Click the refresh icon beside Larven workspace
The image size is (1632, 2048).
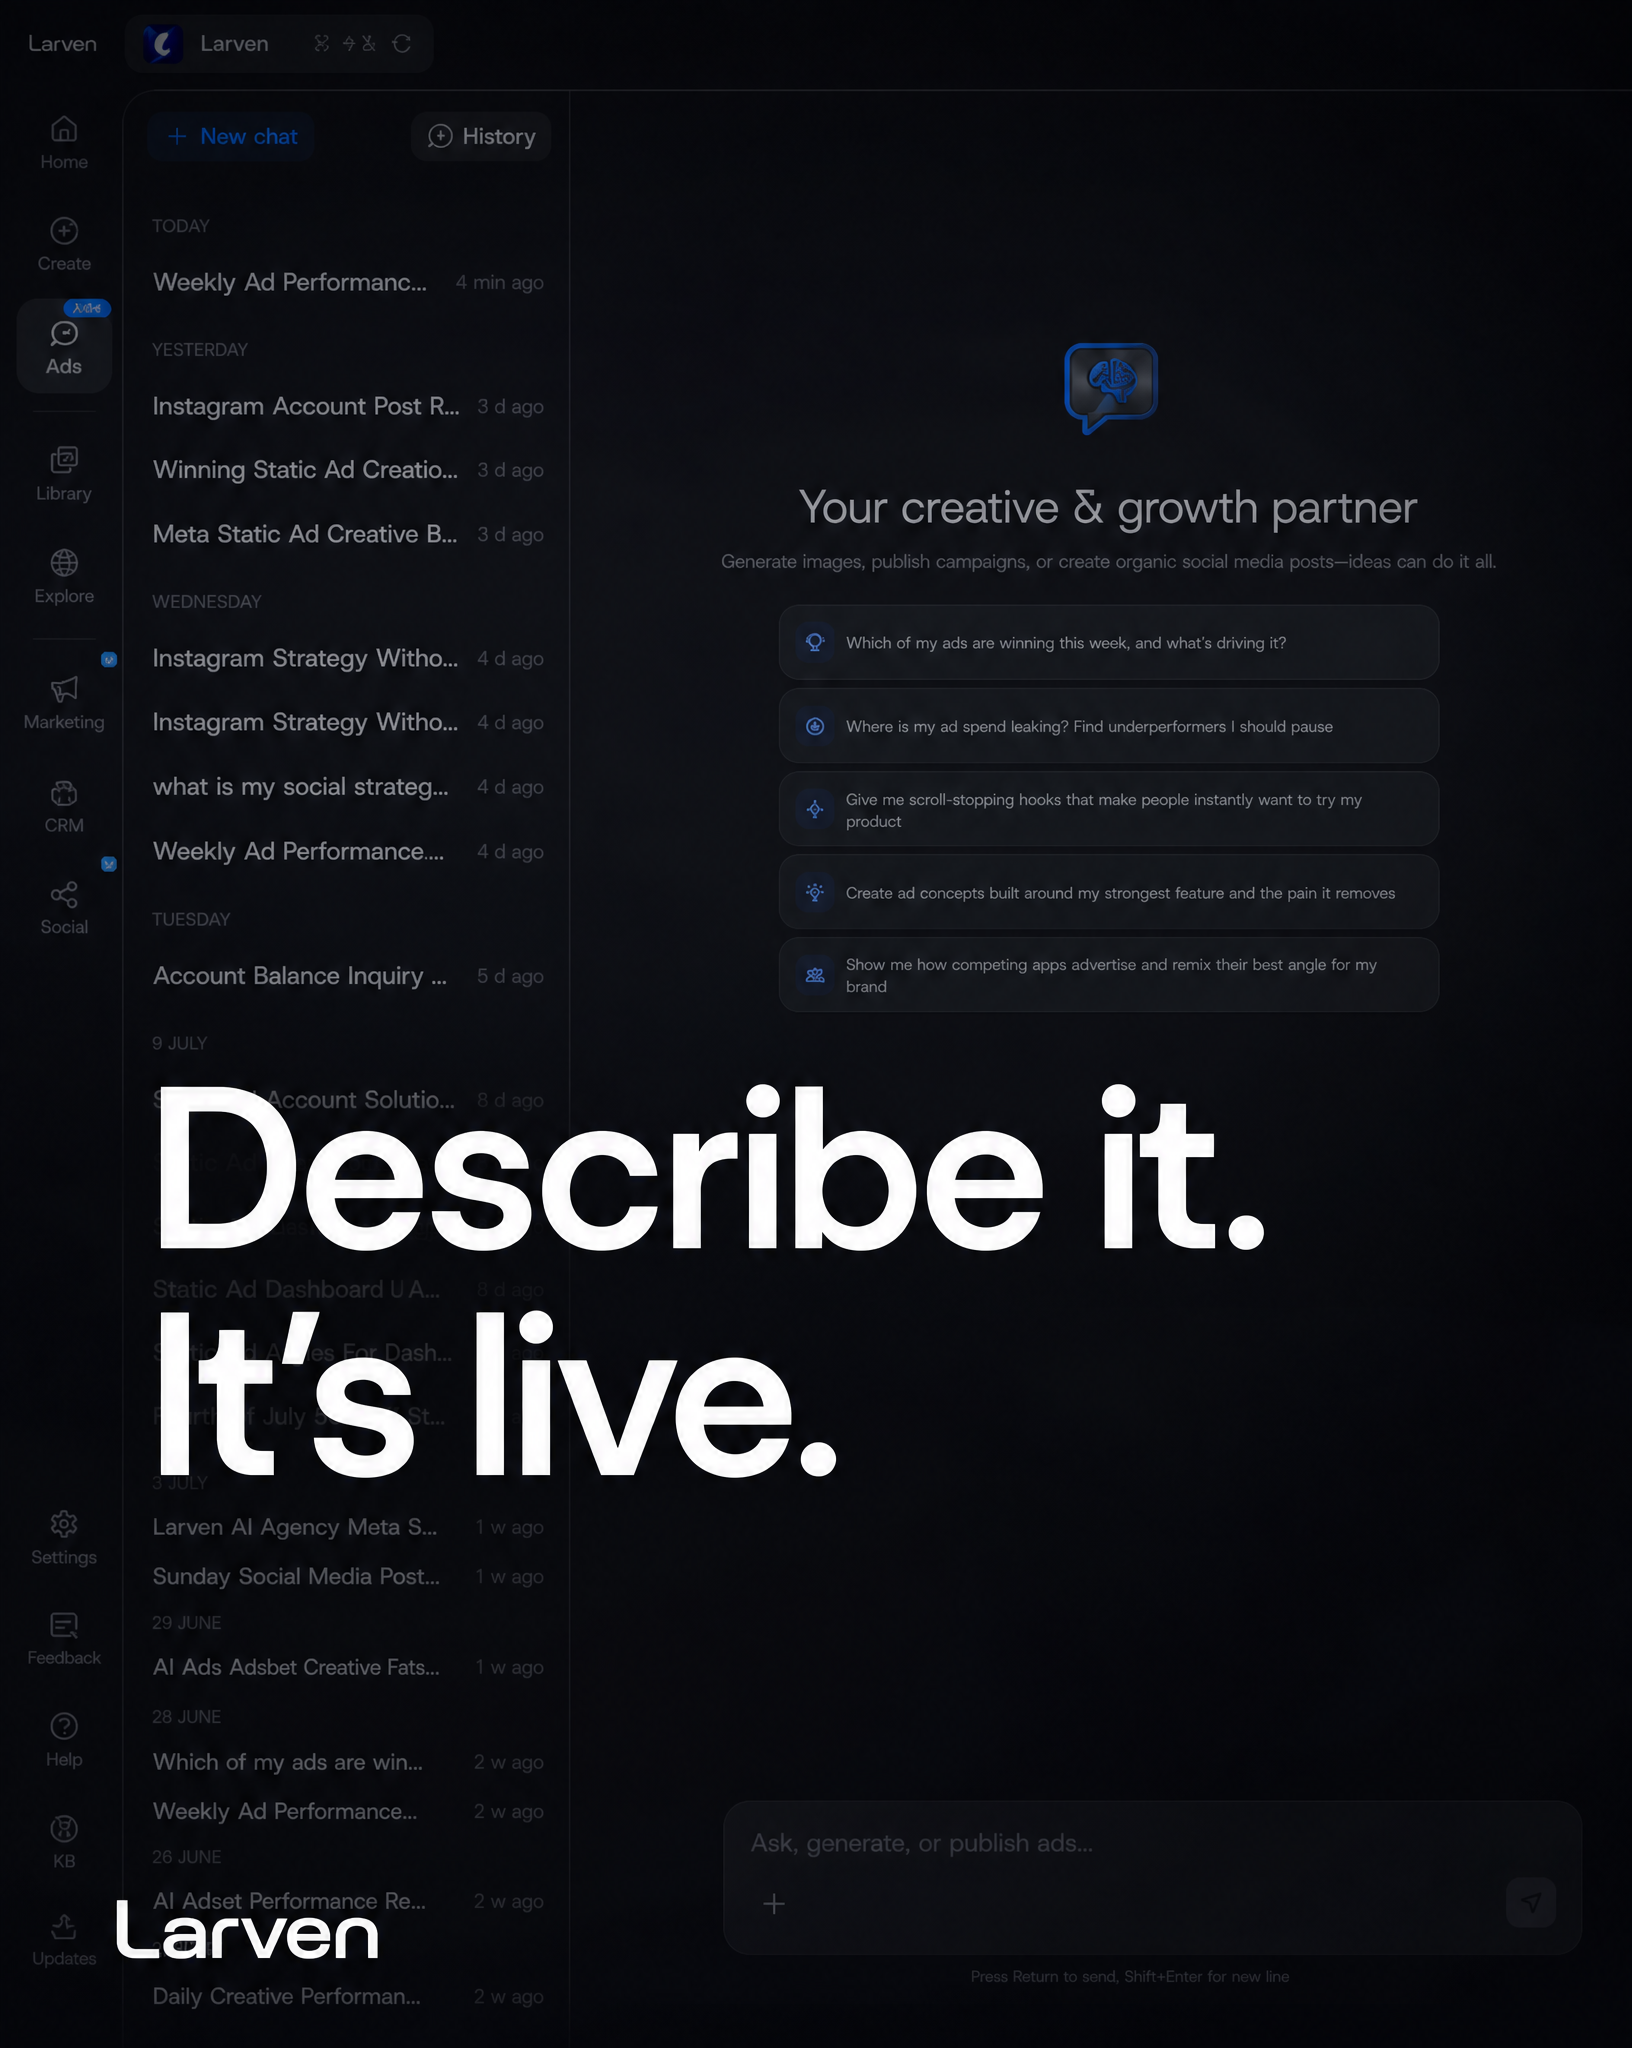point(402,43)
